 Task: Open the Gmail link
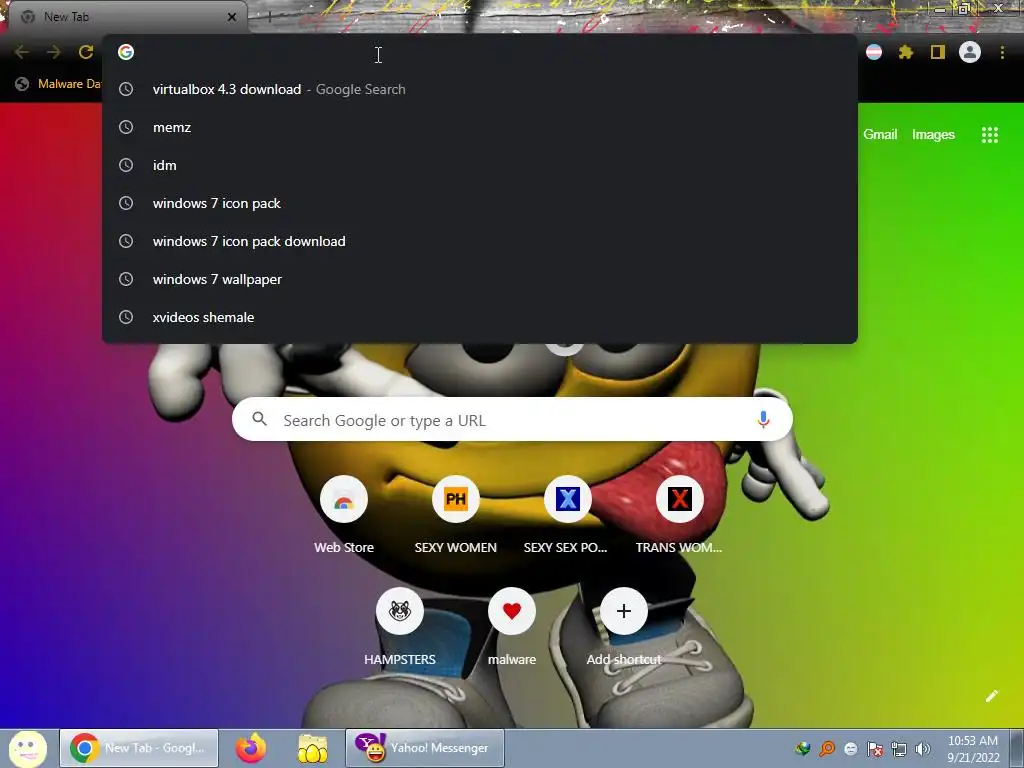click(x=880, y=135)
